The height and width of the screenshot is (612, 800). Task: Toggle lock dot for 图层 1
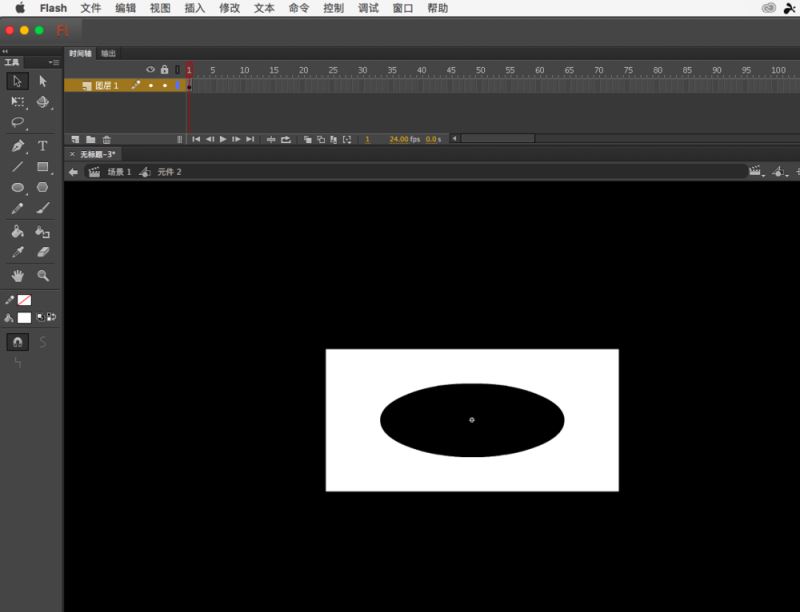[x=165, y=86]
